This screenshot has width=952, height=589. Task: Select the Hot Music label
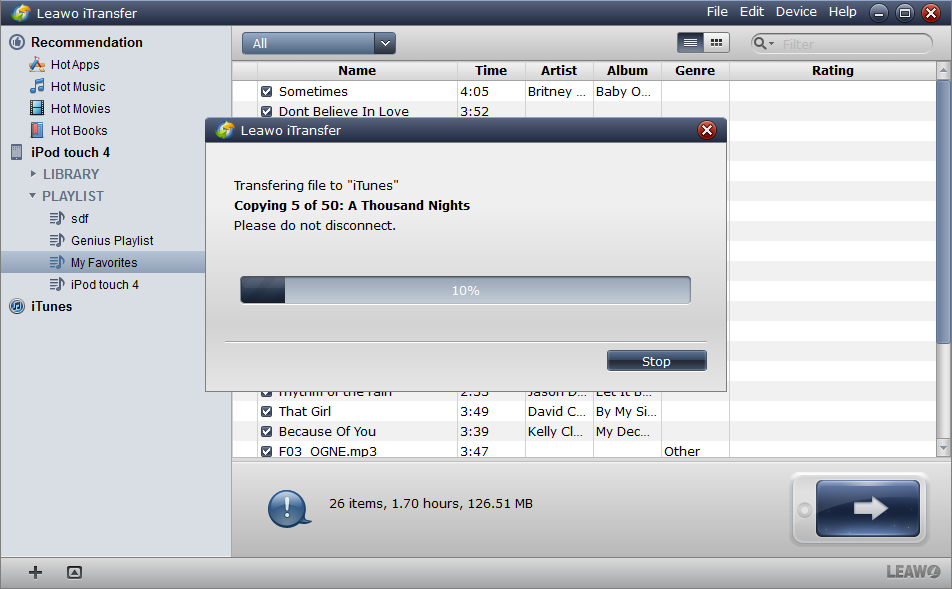point(78,86)
